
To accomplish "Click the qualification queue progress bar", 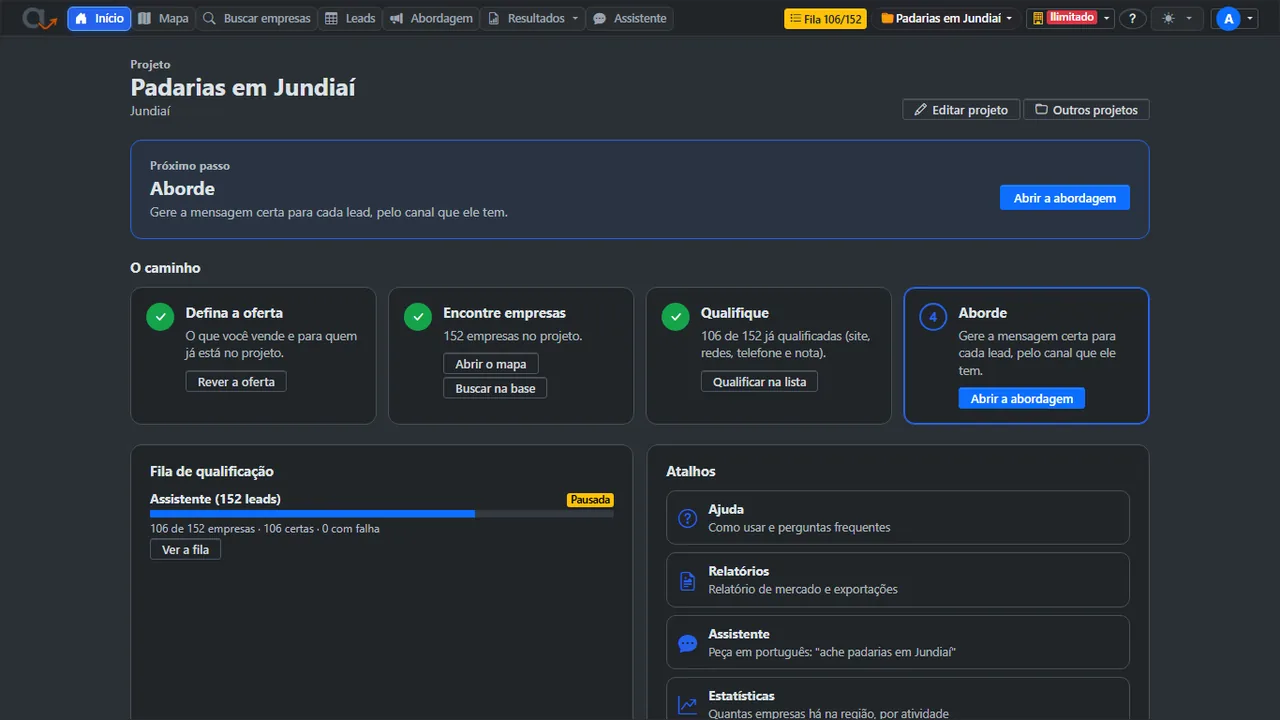I will [382, 513].
